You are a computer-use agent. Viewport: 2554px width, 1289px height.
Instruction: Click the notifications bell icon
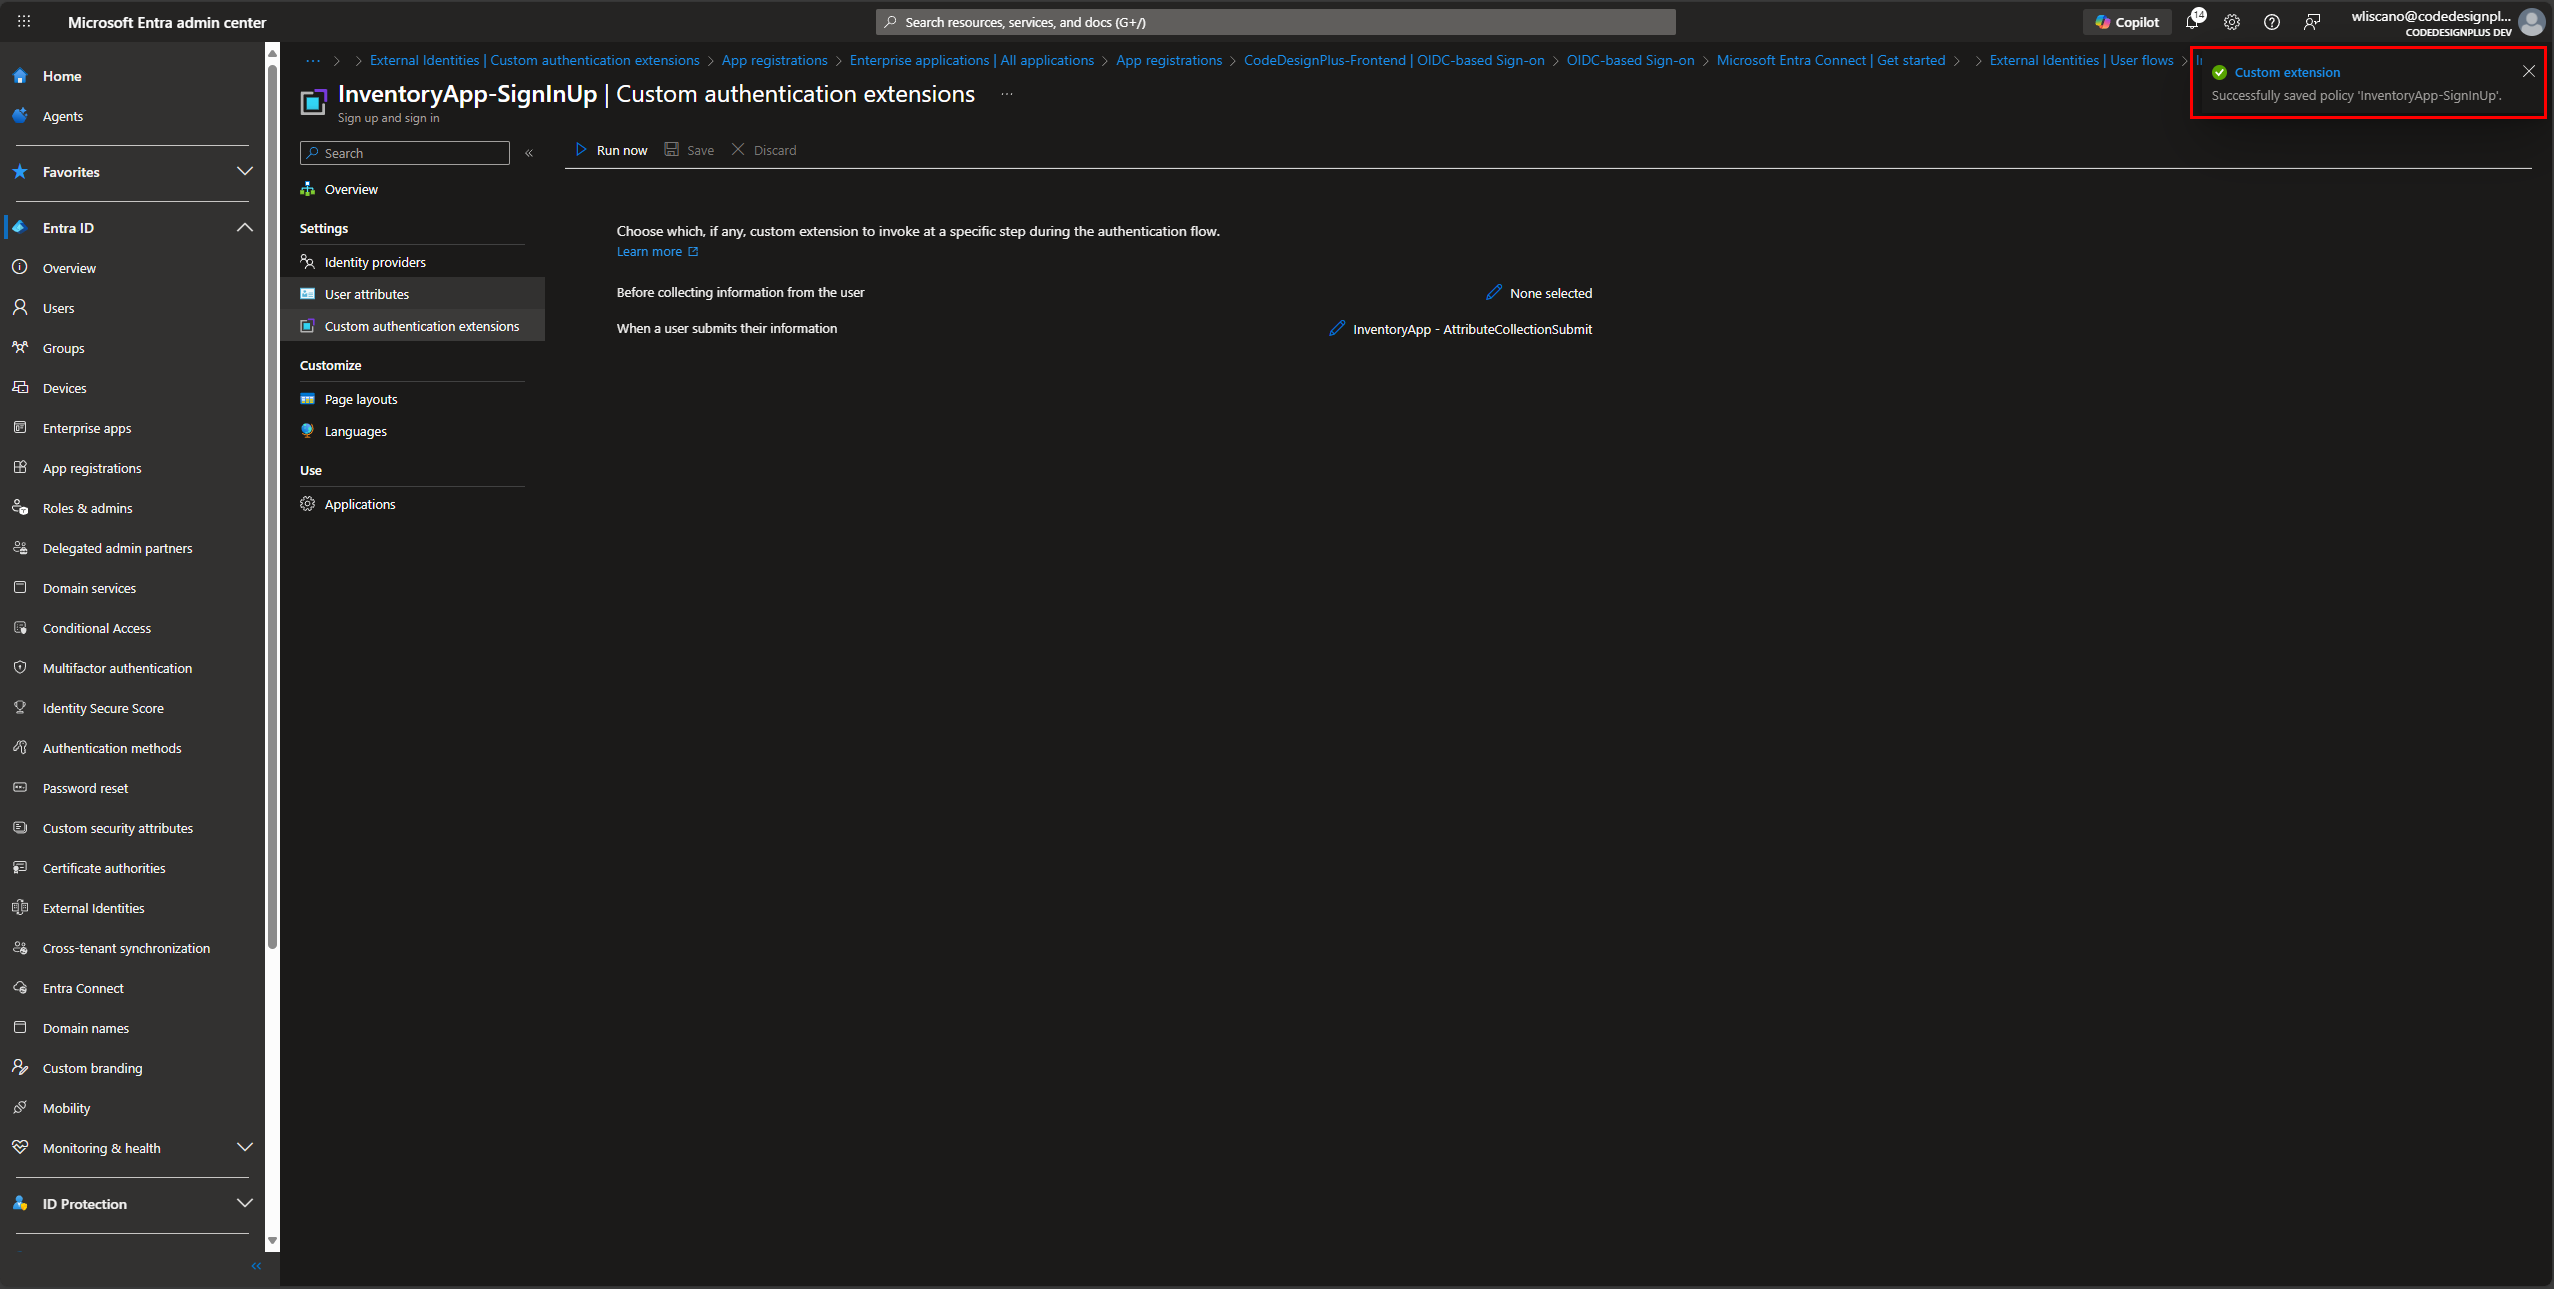2193,21
